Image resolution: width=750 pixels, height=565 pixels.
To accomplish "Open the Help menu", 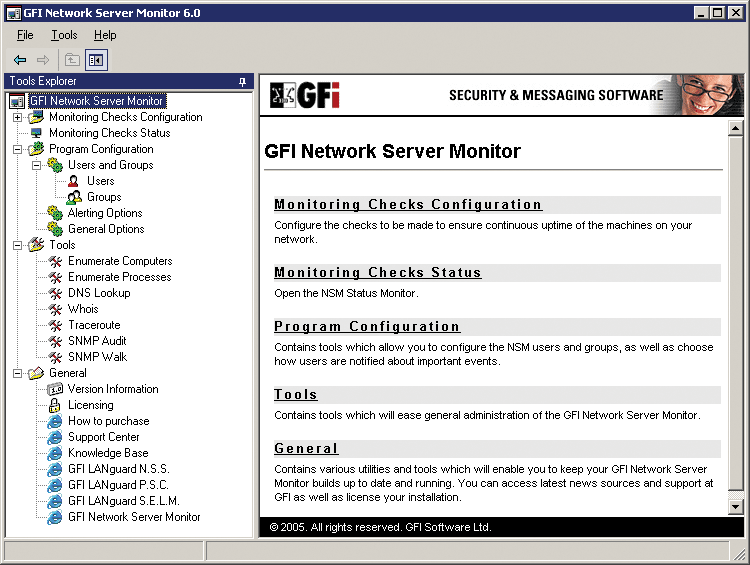I will coord(105,35).
